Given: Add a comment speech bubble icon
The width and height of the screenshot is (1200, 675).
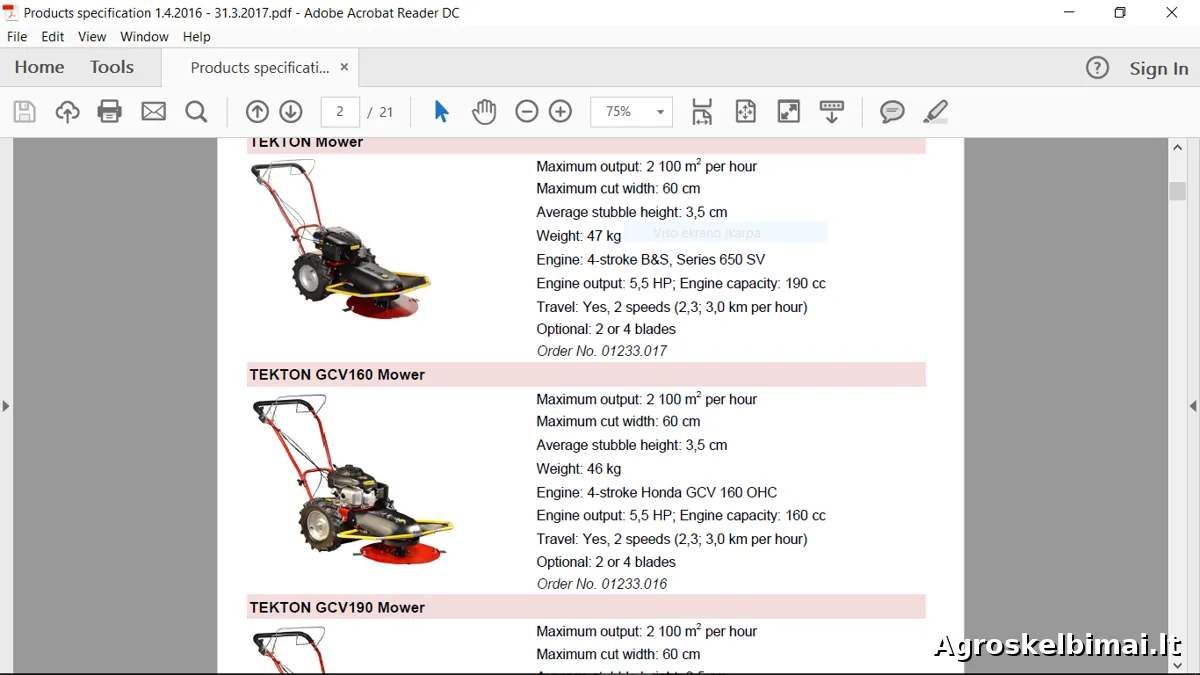Looking at the screenshot, I should [892, 111].
